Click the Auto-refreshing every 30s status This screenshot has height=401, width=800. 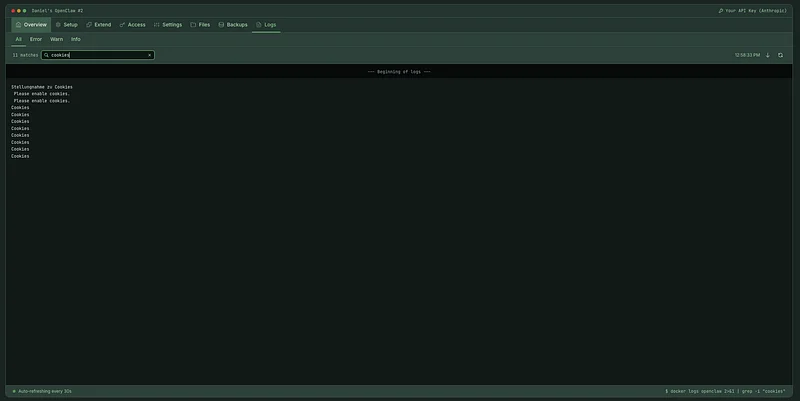(x=42, y=391)
